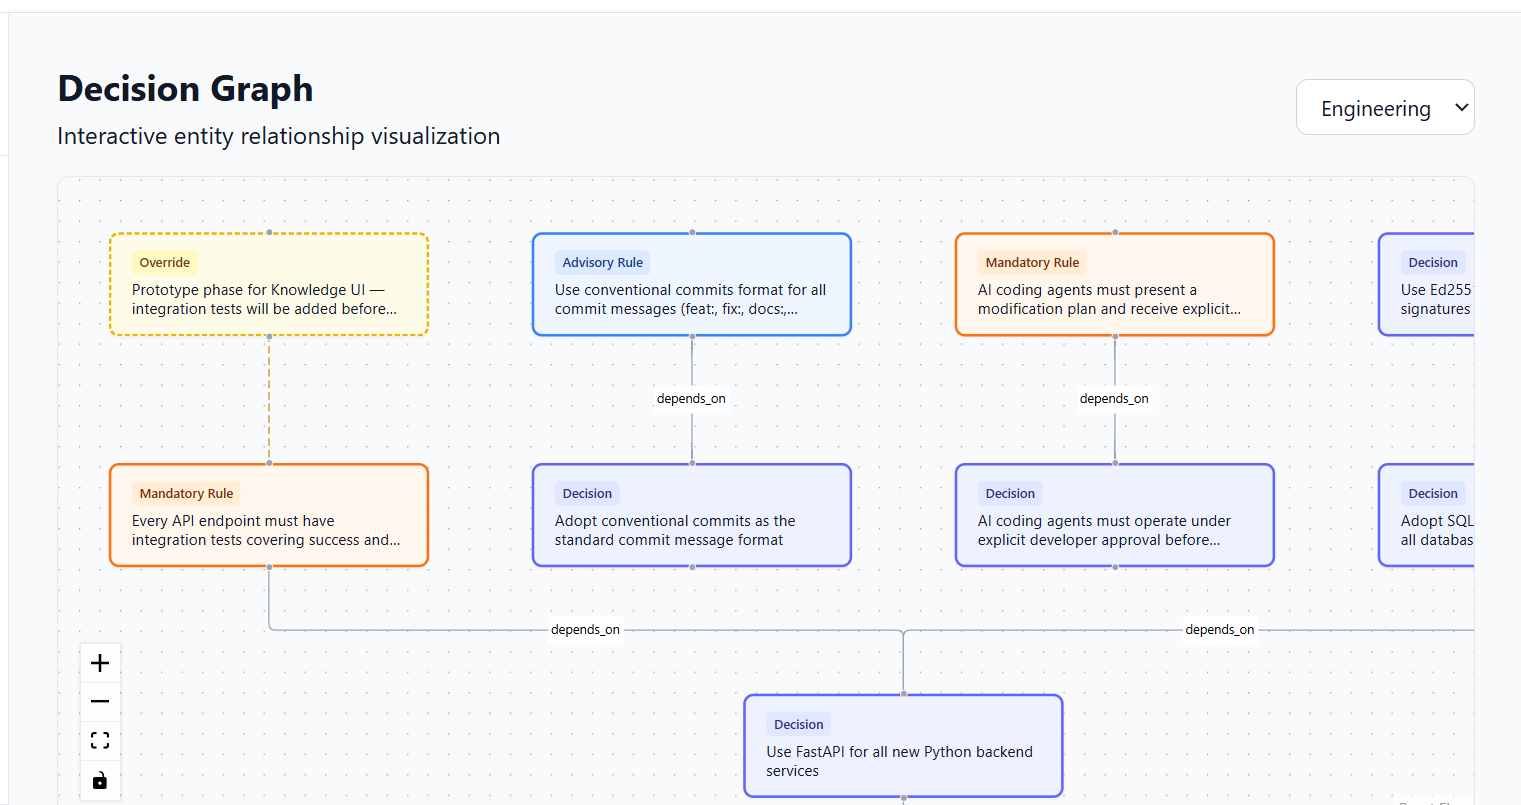Click the Decision node on FastAPI backend services
1521x805 pixels.
click(x=902, y=746)
